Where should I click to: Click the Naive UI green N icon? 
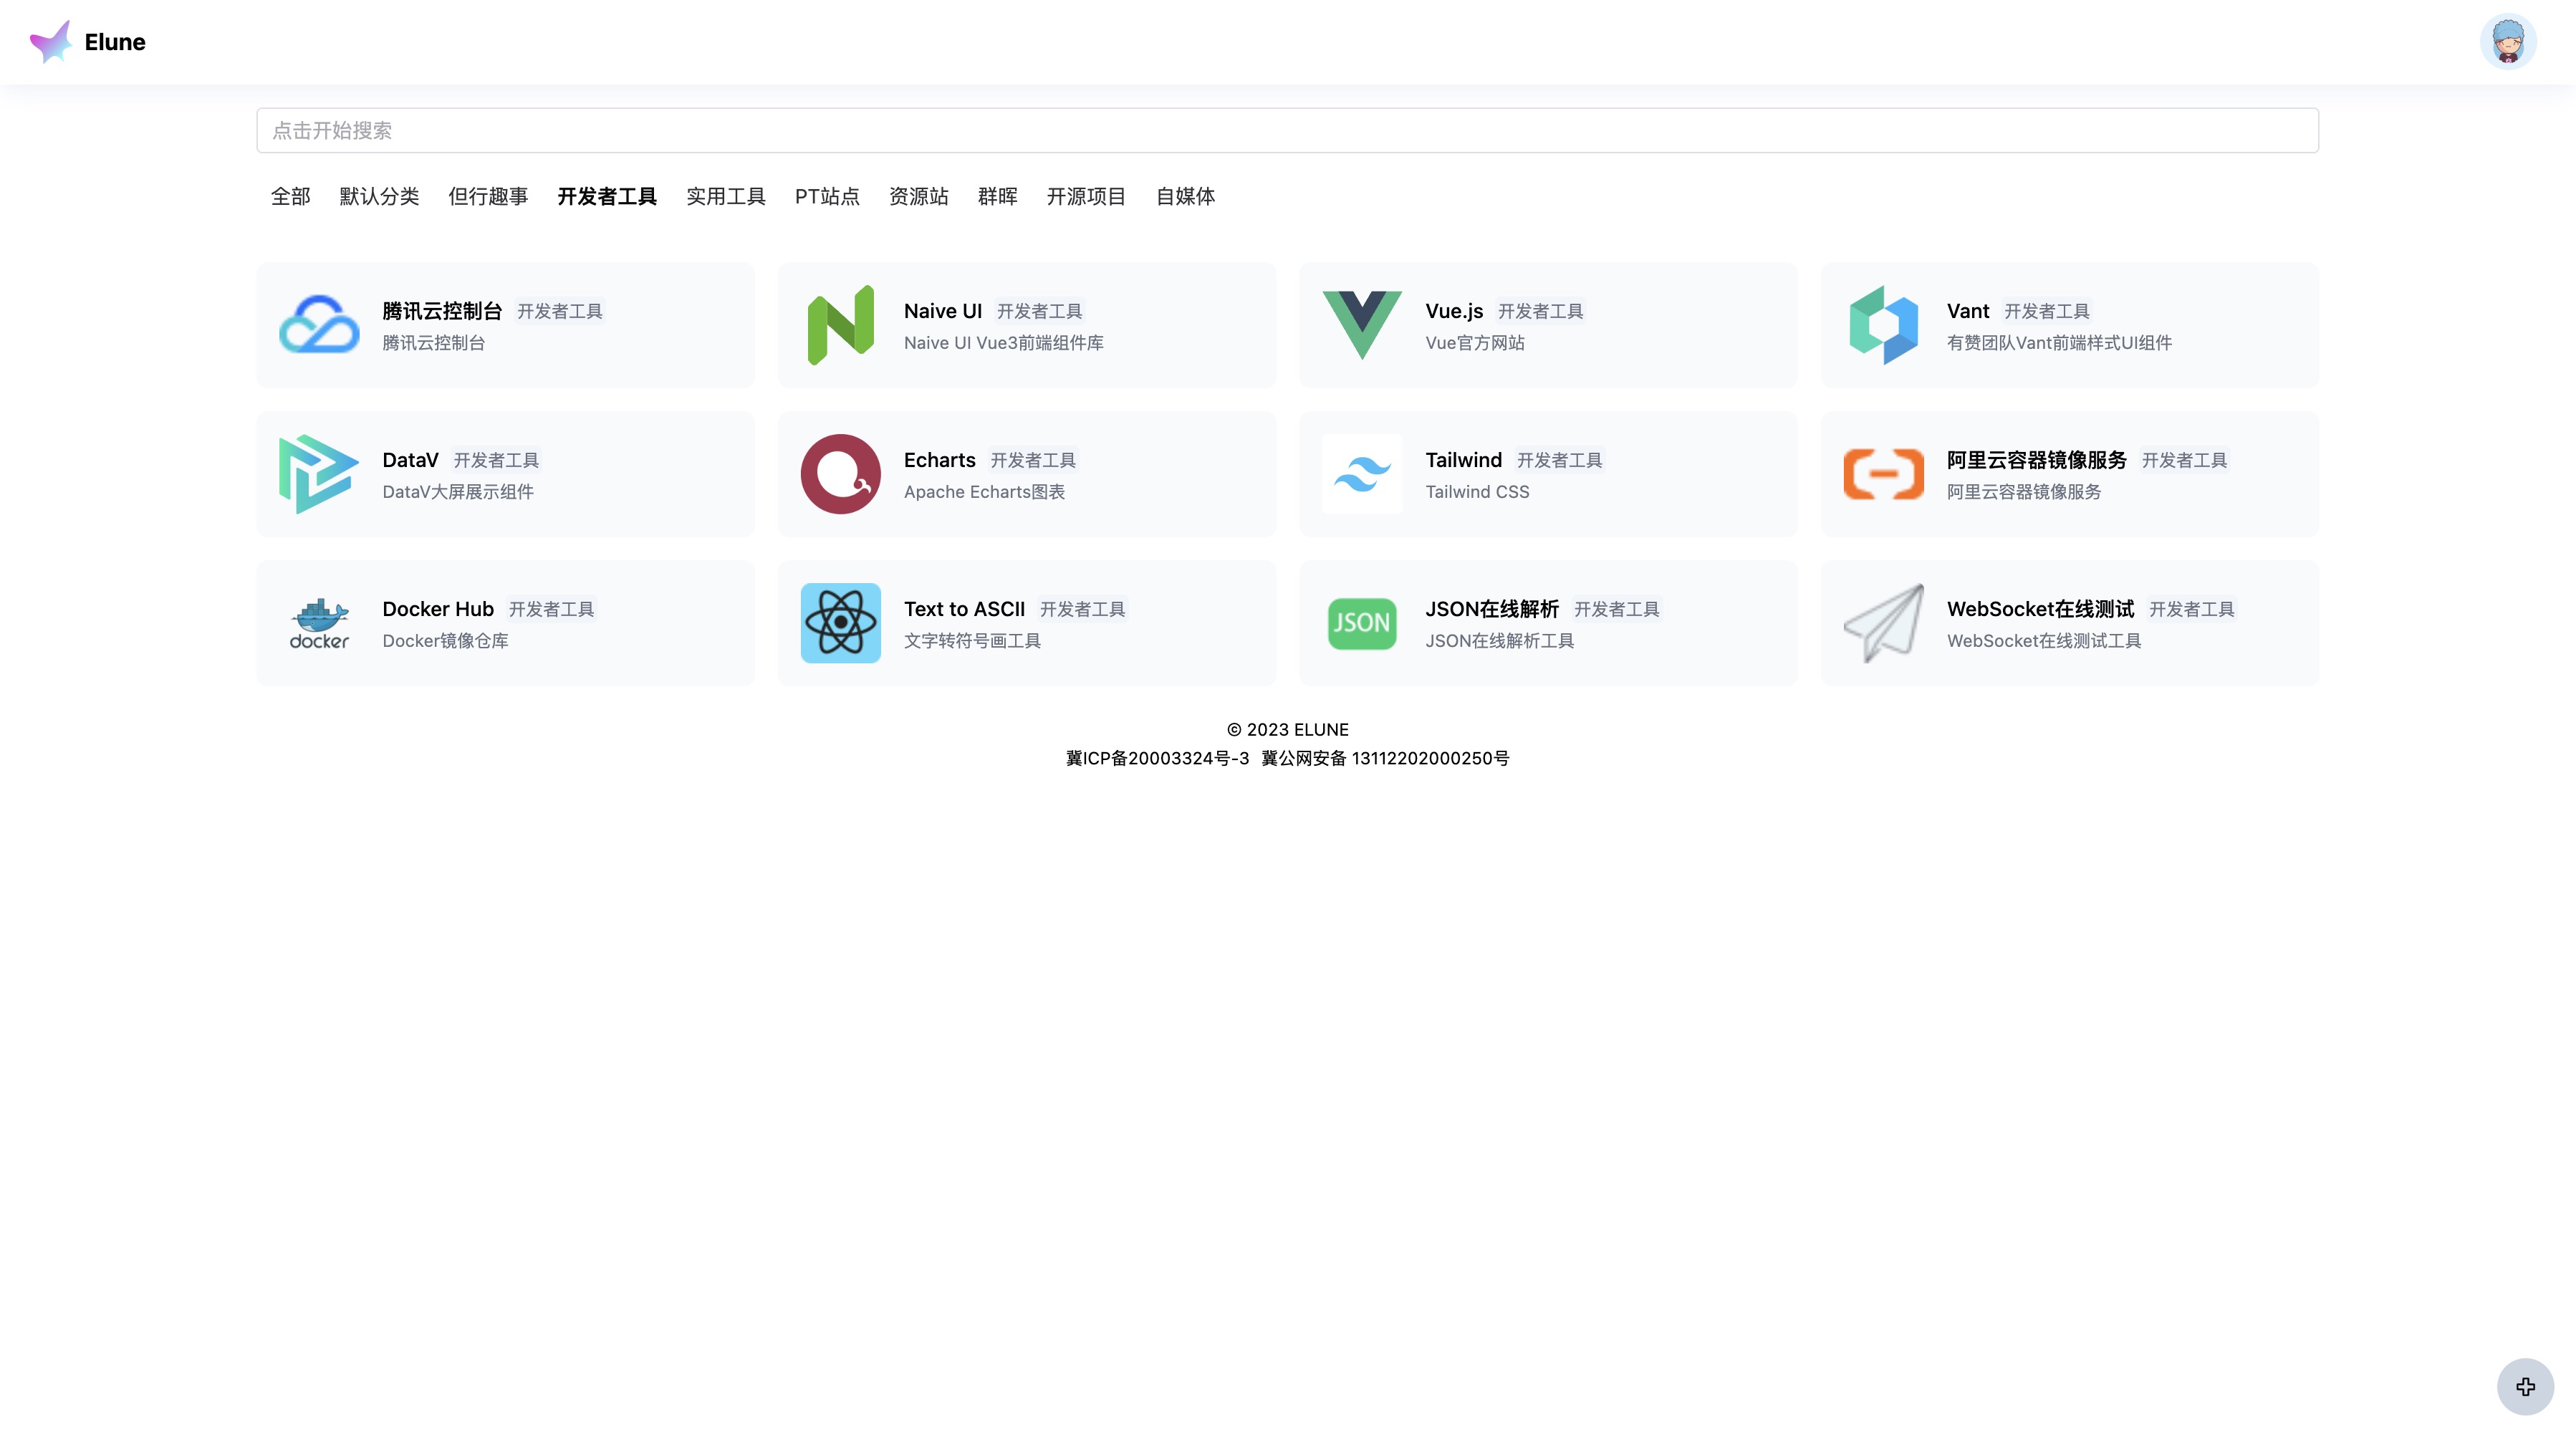pyautogui.click(x=840, y=325)
